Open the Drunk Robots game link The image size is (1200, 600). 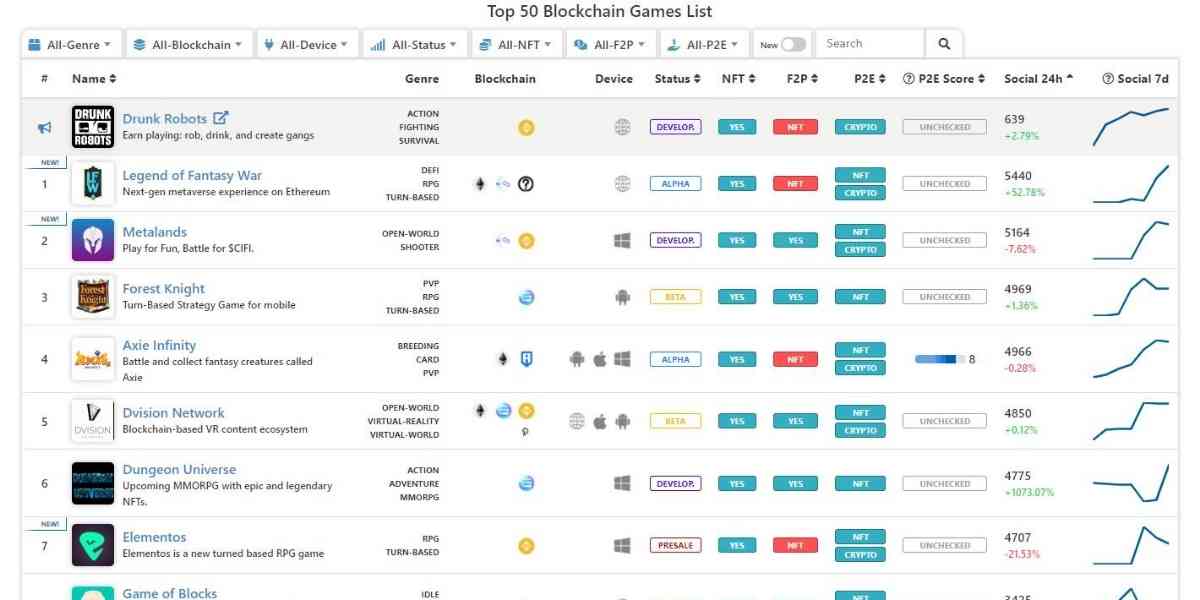(165, 119)
